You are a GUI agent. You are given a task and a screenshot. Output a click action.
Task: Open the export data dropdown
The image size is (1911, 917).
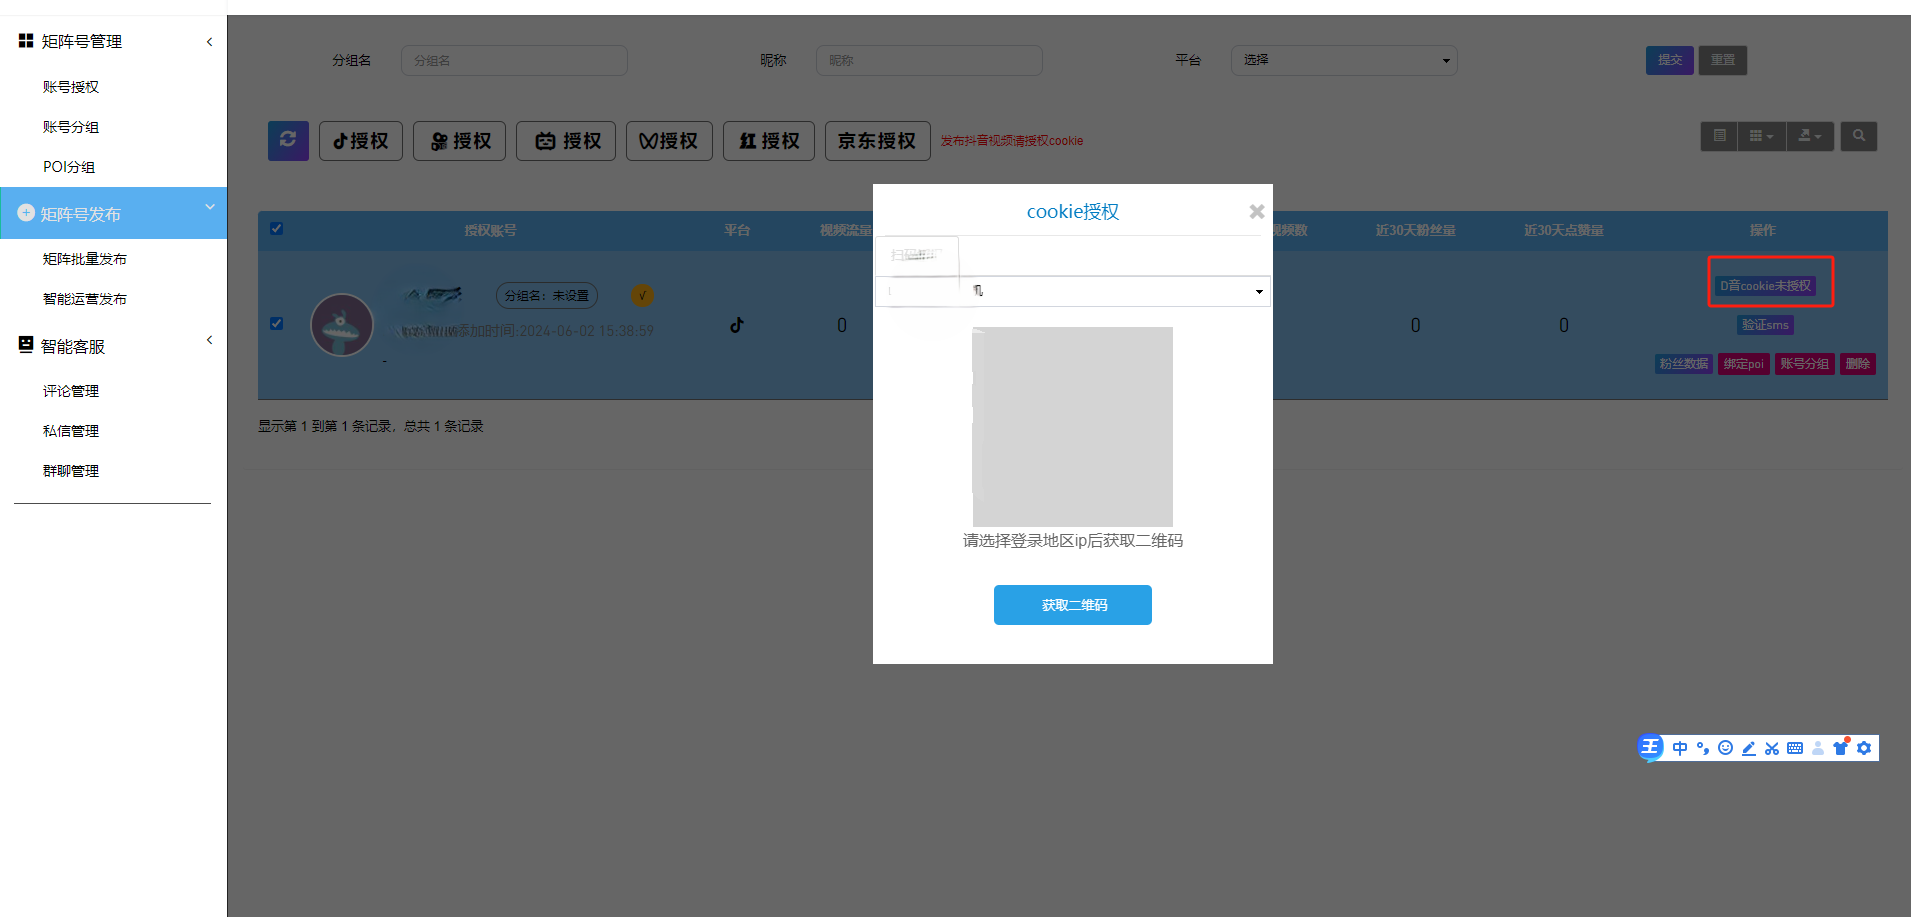click(x=1810, y=136)
